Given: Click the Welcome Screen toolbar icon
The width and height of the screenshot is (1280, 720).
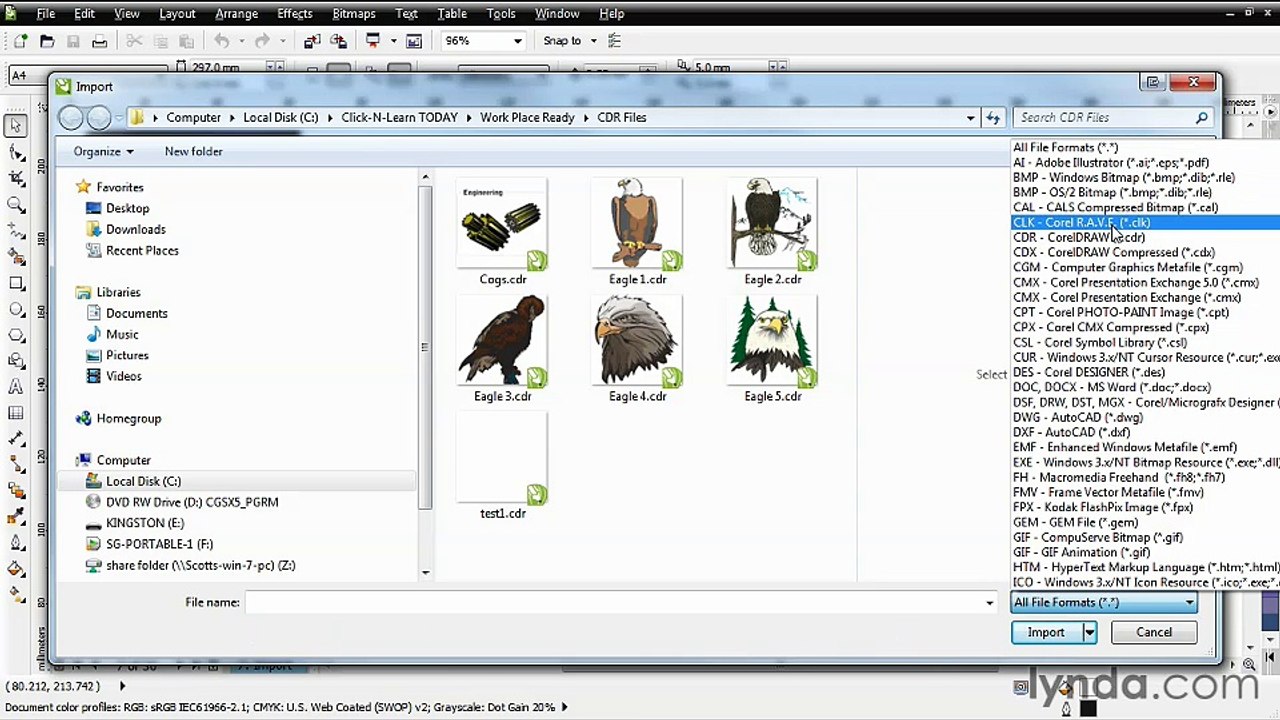Looking at the screenshot, I should [414, 41].
